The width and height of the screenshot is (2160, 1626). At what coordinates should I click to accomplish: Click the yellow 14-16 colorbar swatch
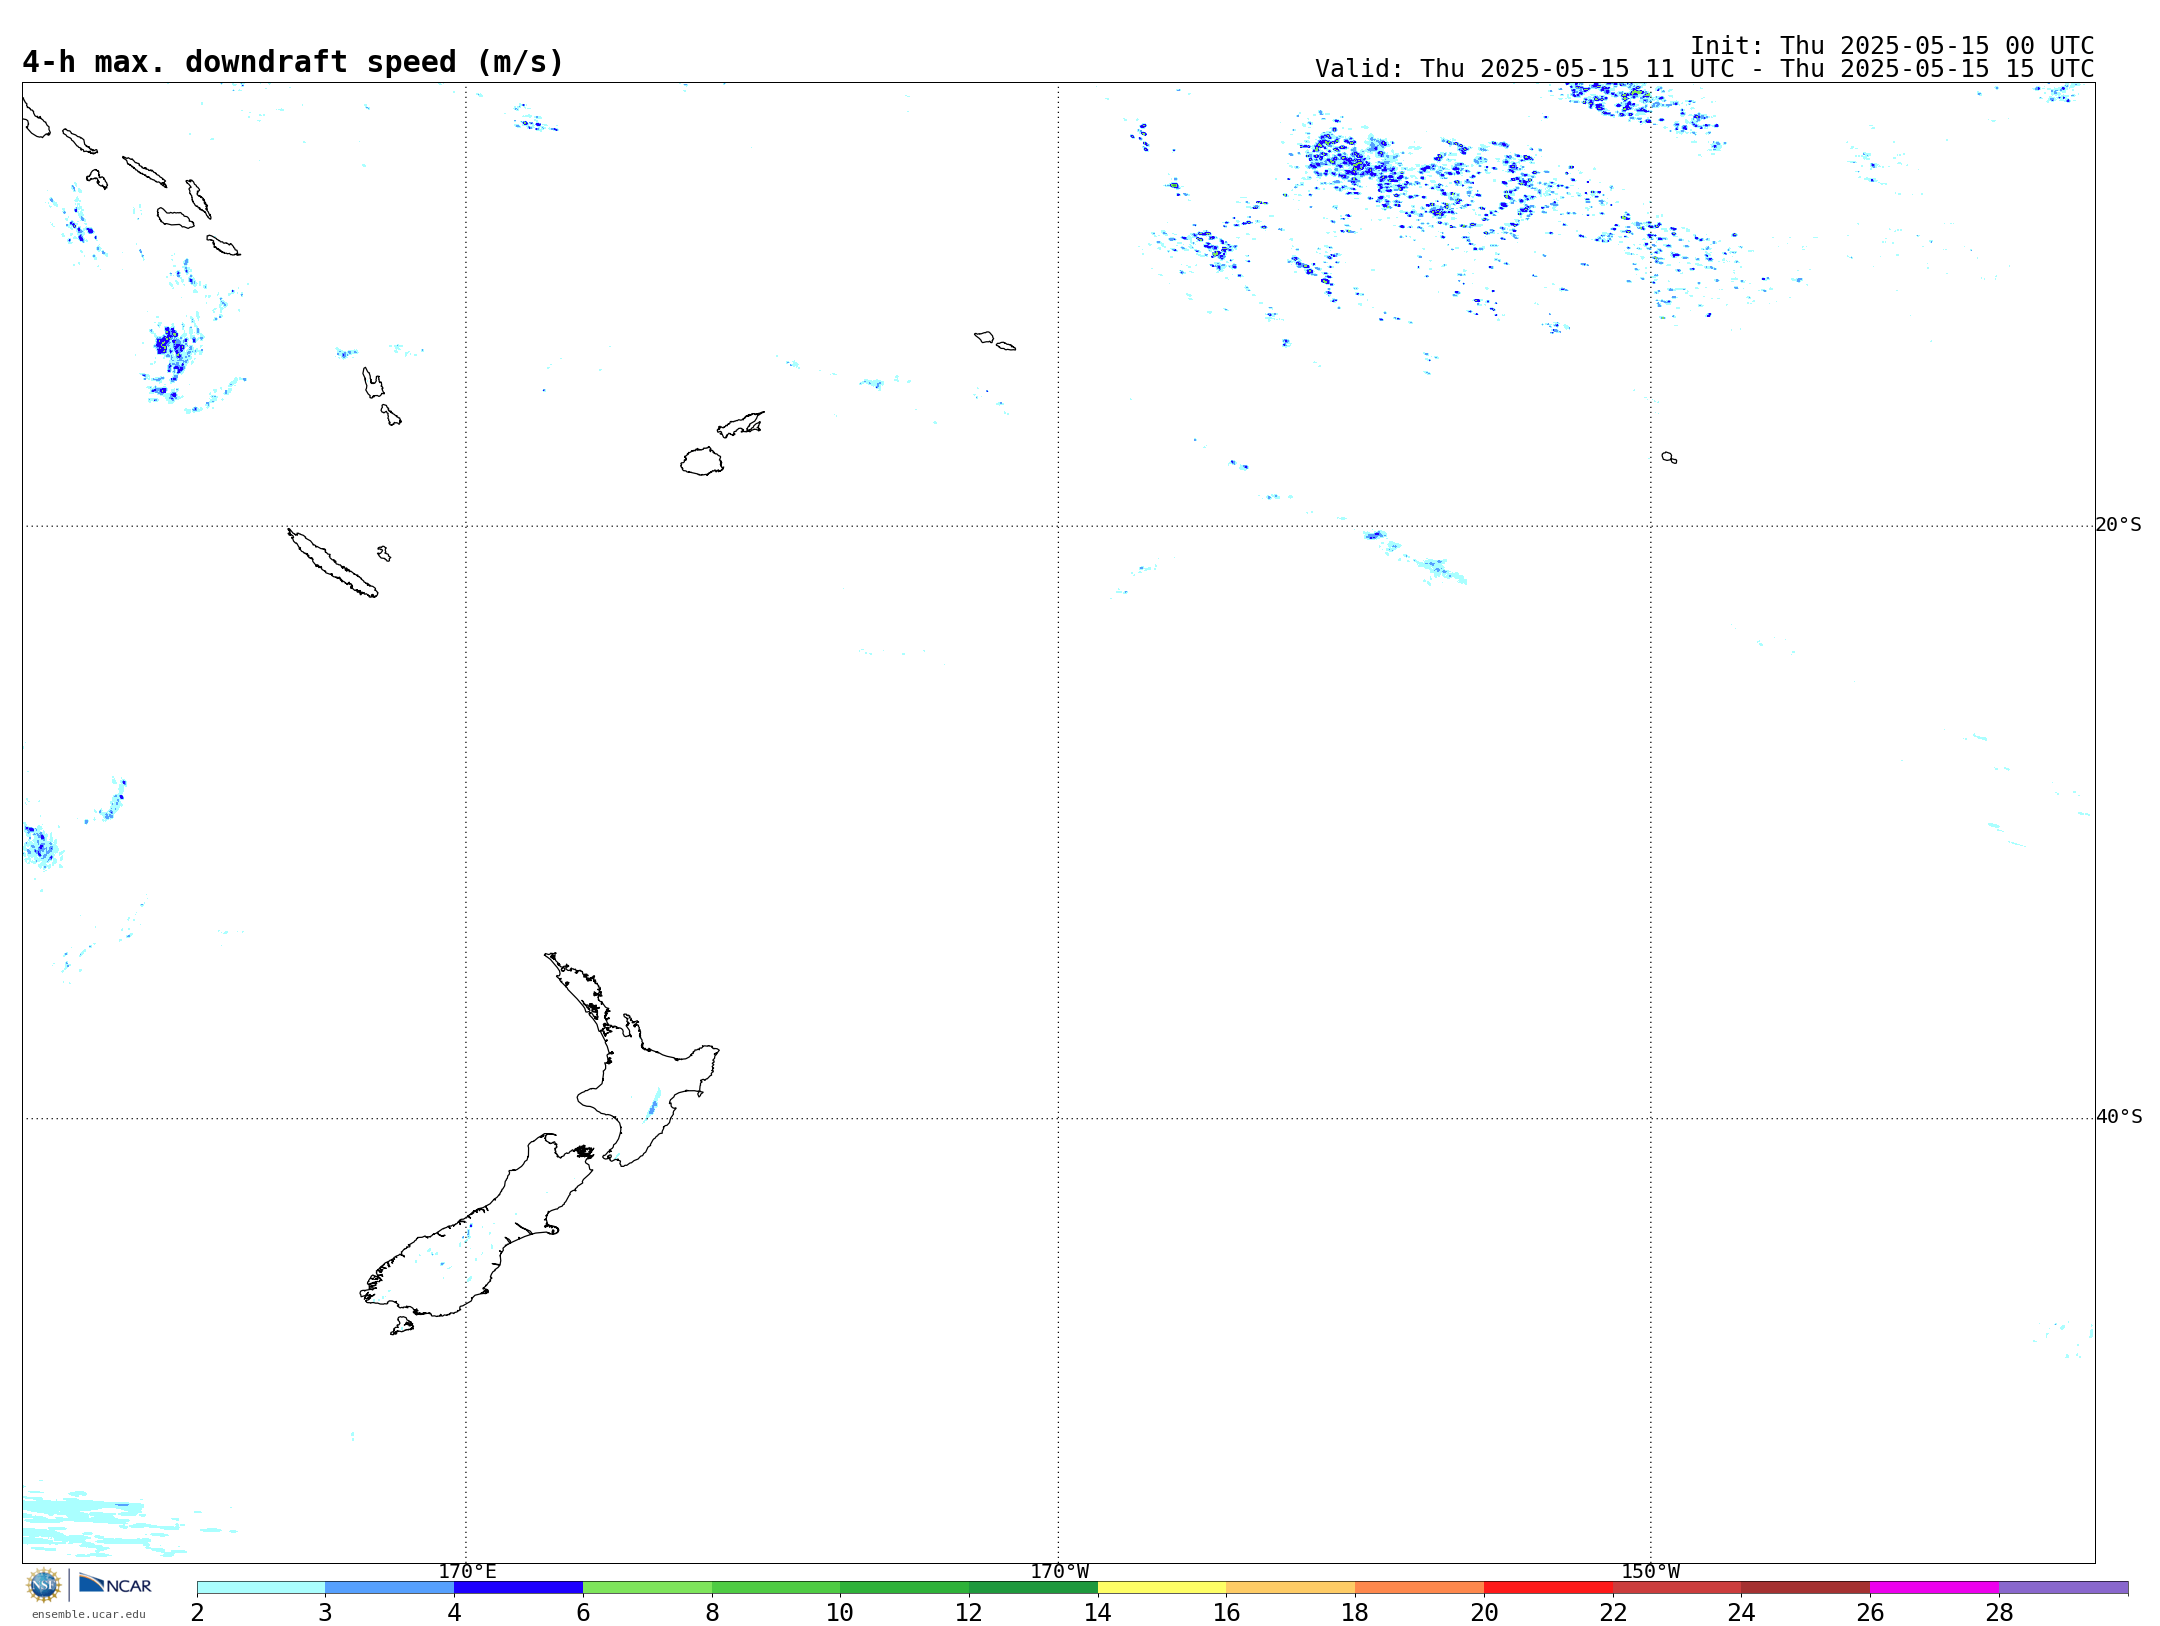click(x=1162, y=1588)
